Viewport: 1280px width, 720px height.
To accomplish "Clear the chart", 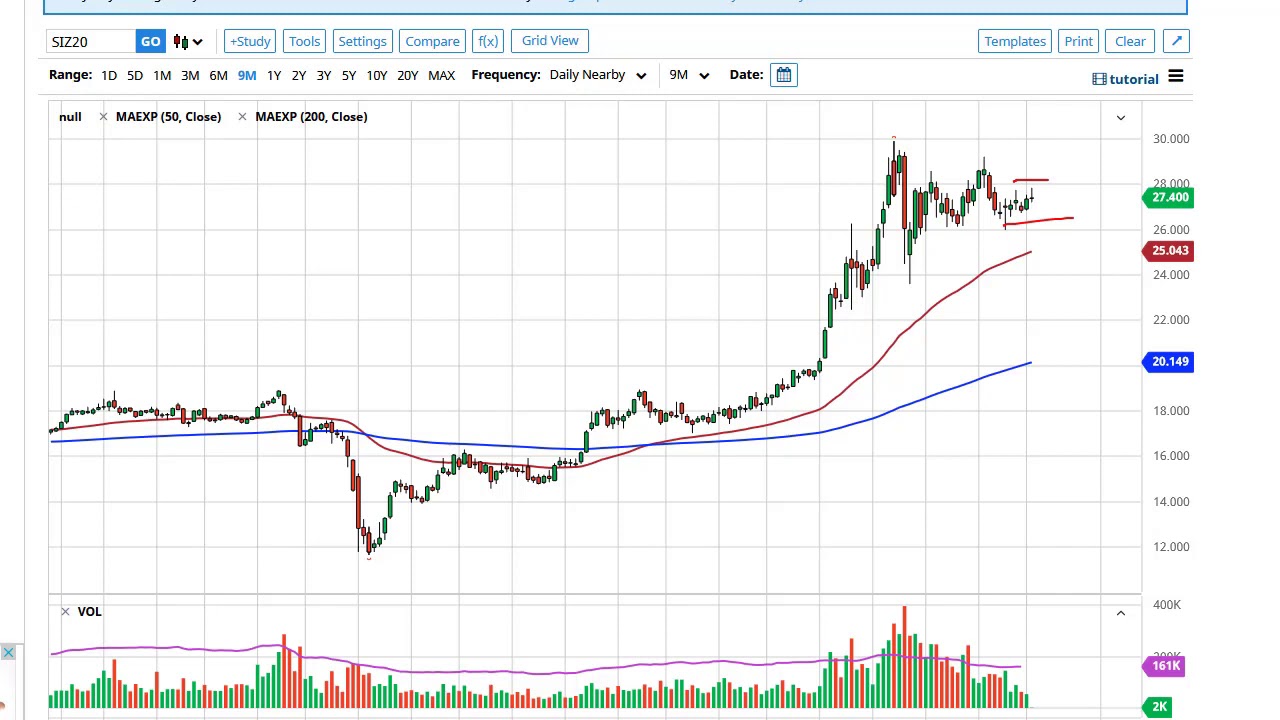I will [x=1130, y=41].
